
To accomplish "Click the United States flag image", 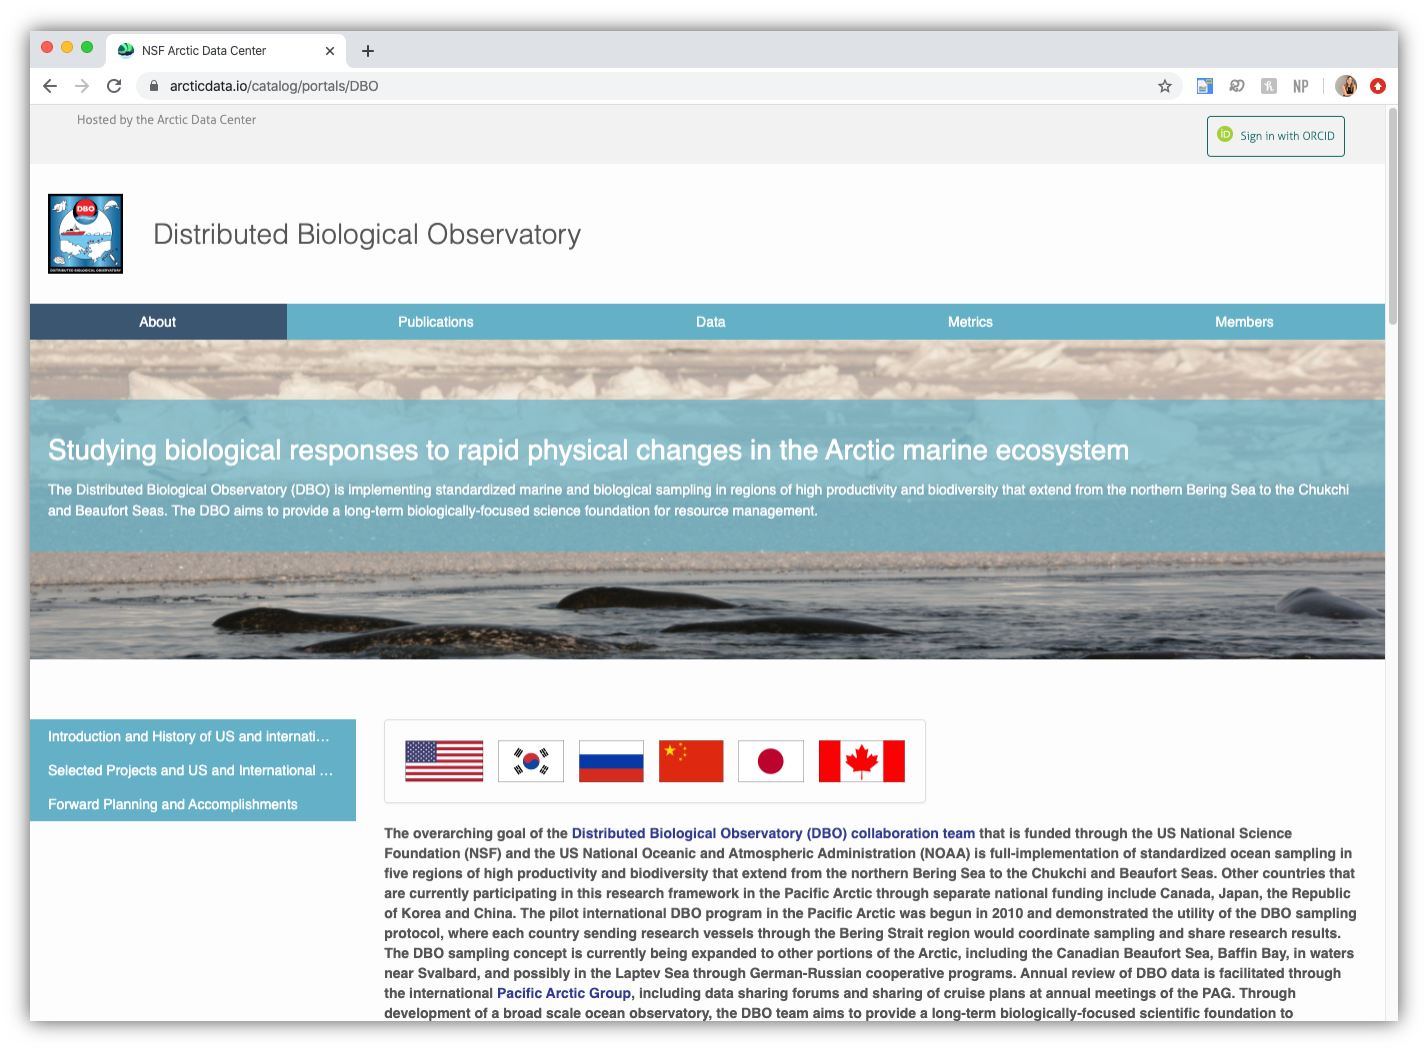I will coord(444,761).
